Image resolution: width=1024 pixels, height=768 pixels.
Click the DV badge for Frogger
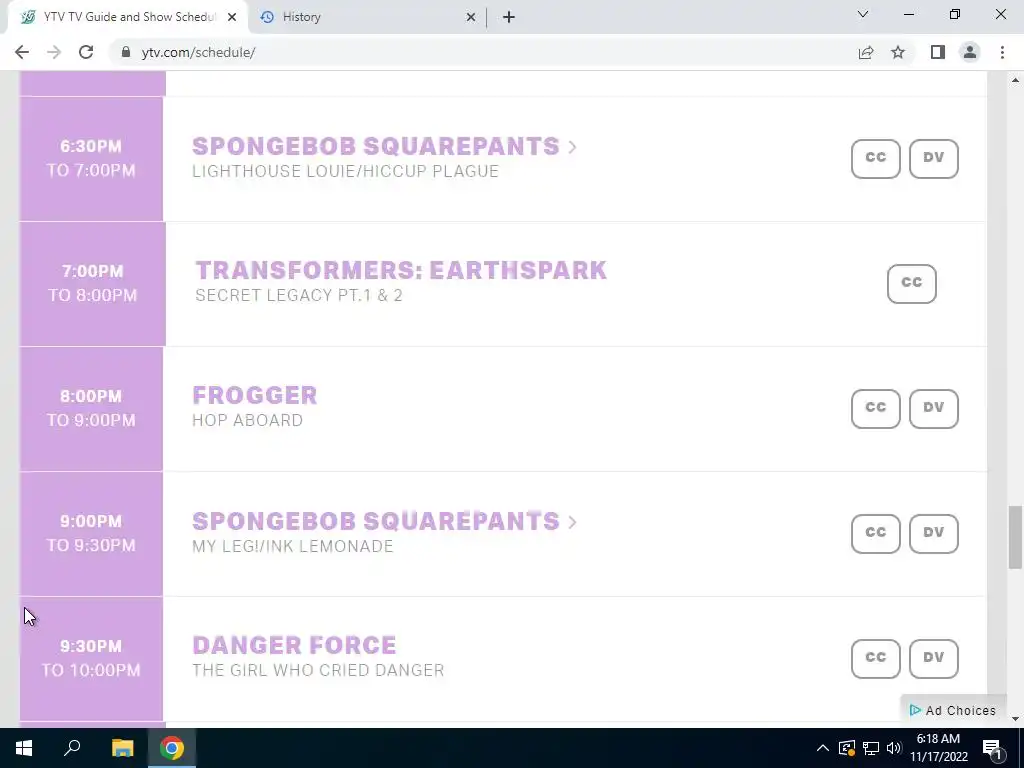[933, 408]
